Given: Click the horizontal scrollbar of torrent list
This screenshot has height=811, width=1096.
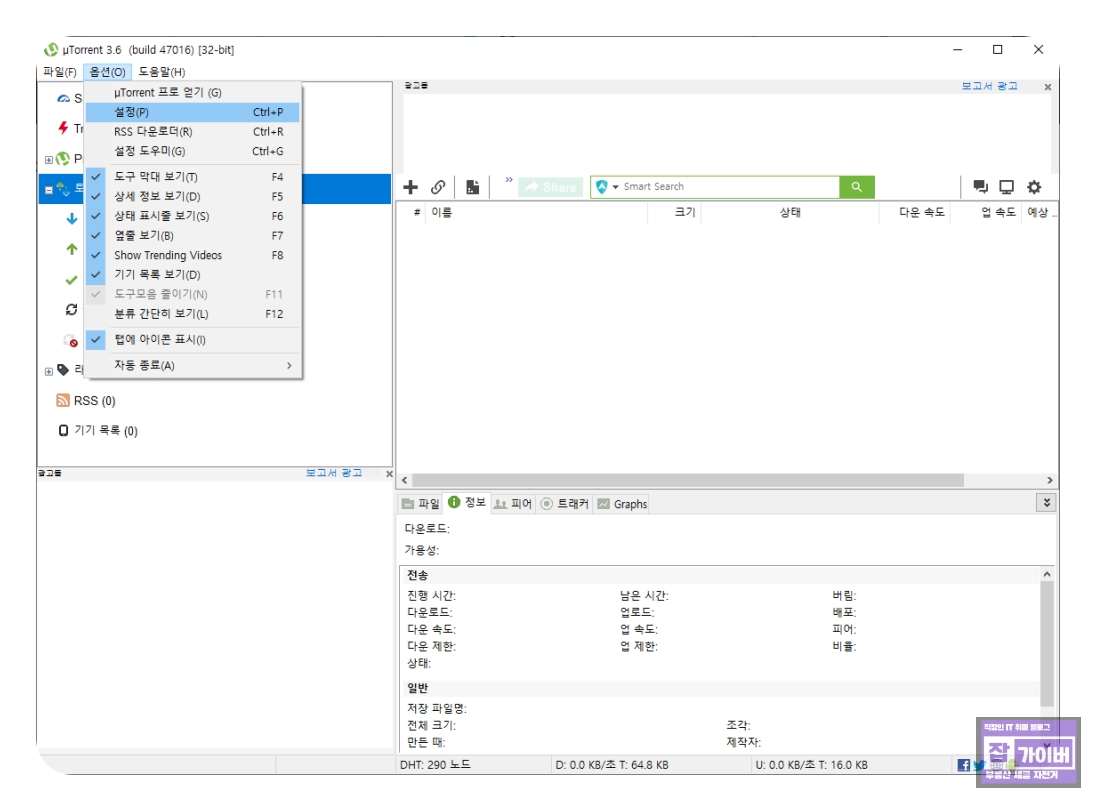Looking at the screenshot, I should [688, 480].
